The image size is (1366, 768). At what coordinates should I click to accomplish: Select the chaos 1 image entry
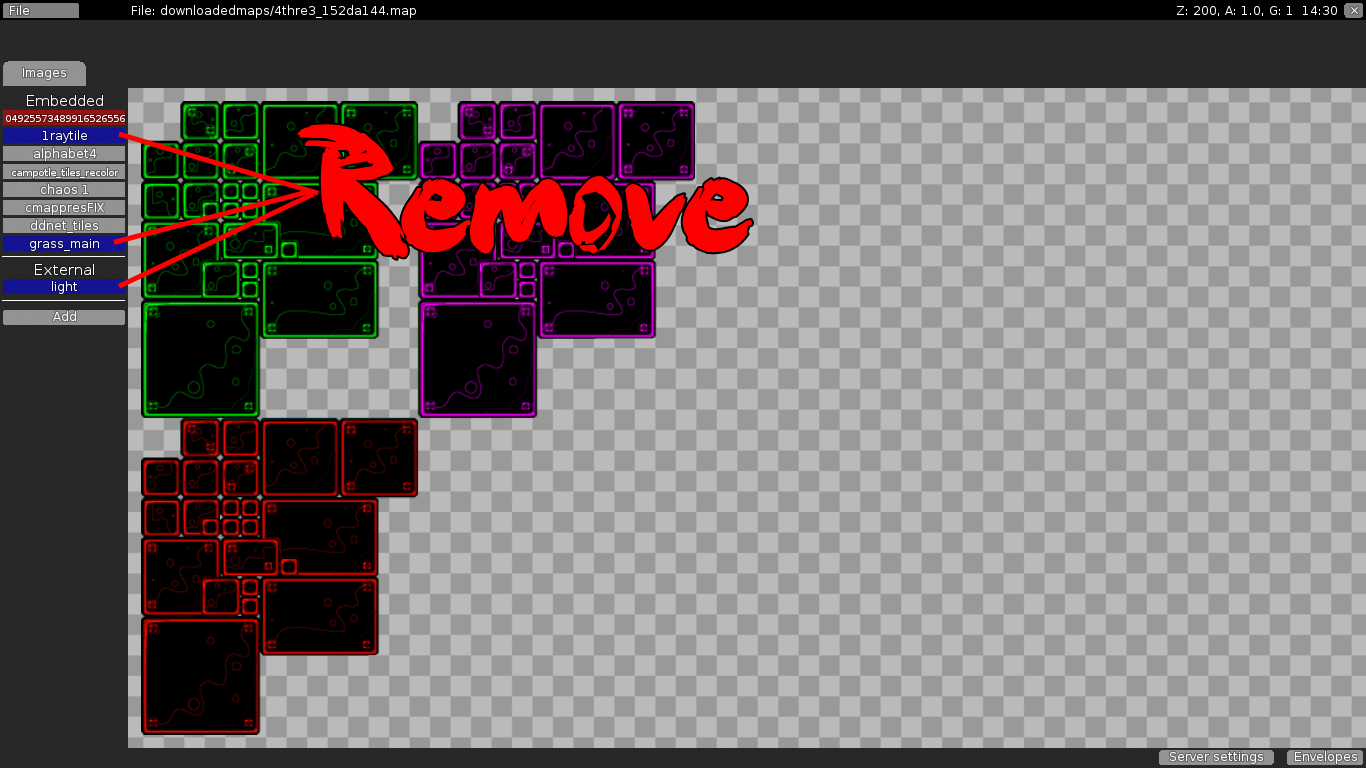[x=64, y=190]
